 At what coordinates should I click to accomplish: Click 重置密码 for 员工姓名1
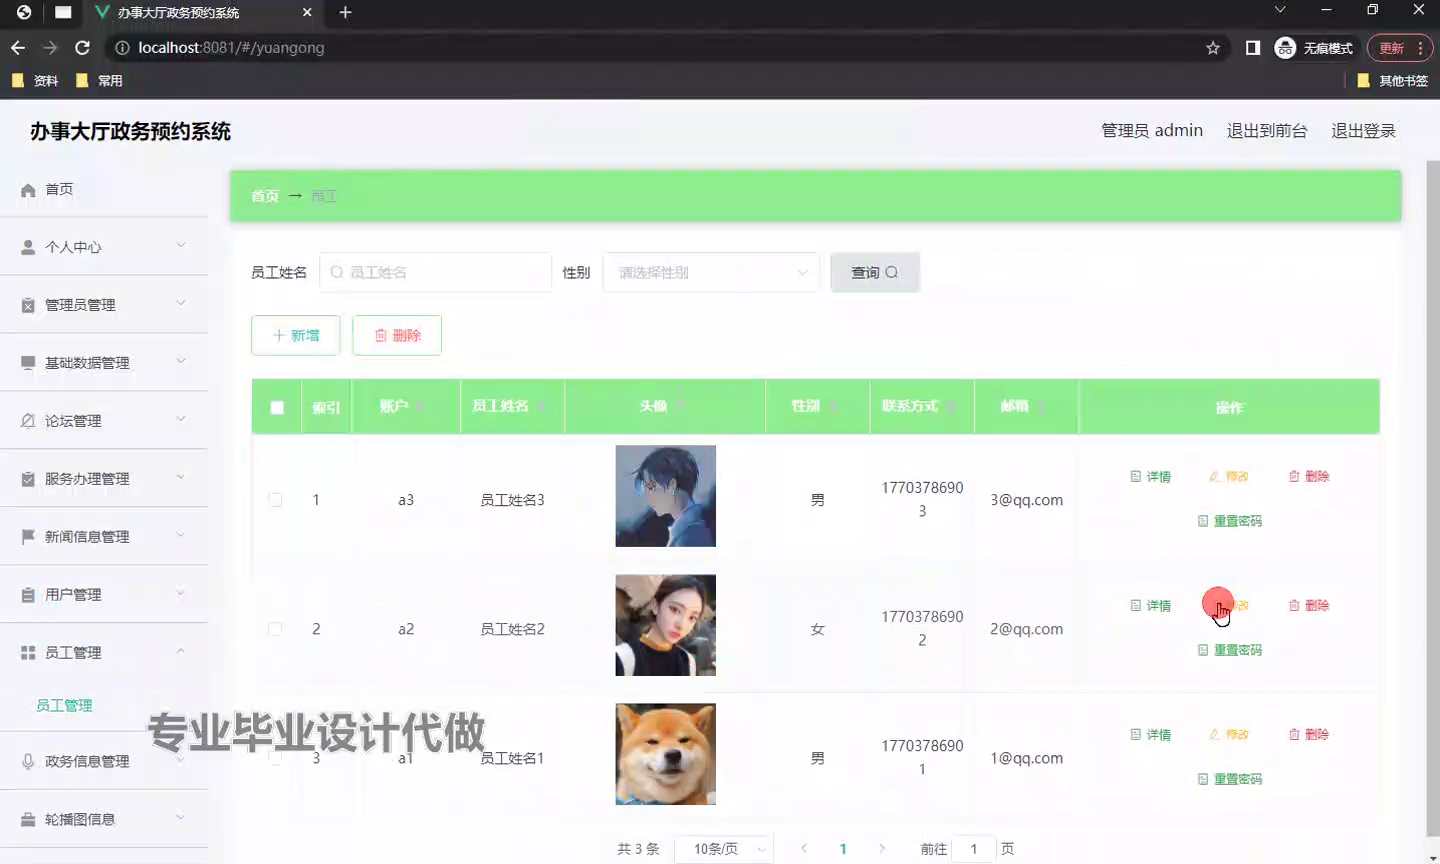pos(1230,779)
